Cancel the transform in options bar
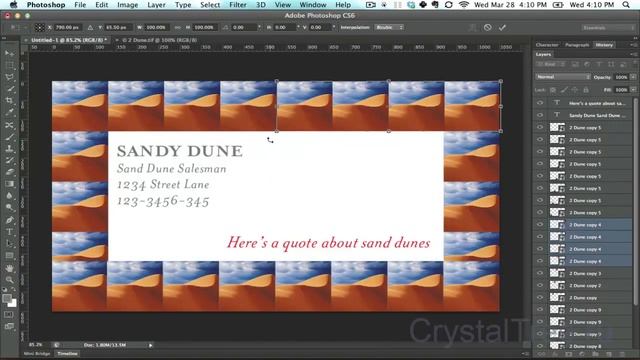Viewport: 640px width, 360px height. tap(487, 27)
